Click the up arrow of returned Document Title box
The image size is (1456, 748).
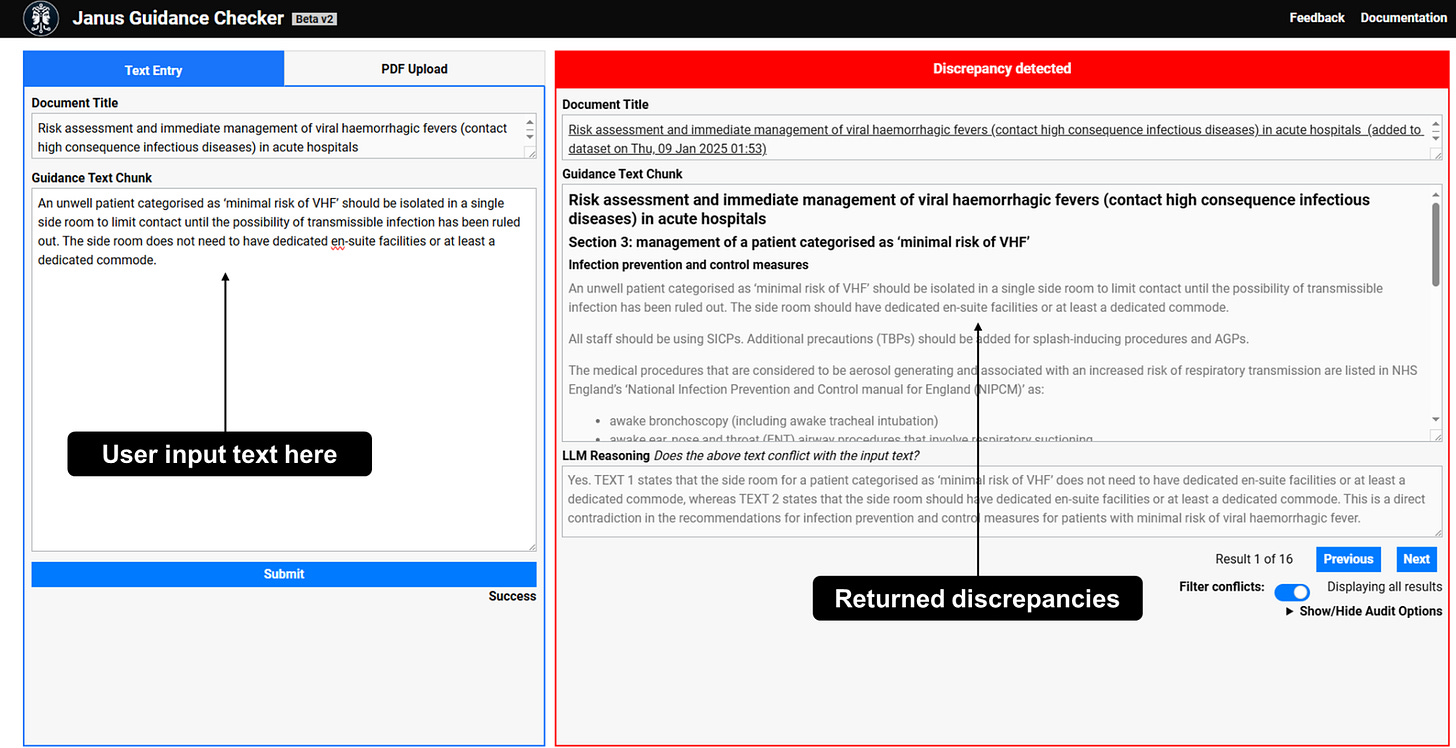(x=1437, y=126)
